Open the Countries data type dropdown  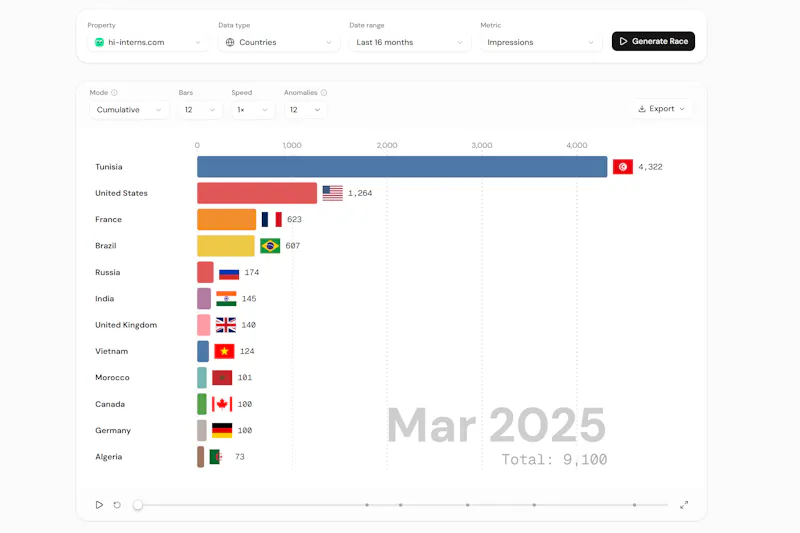click(x=279, y=42)
